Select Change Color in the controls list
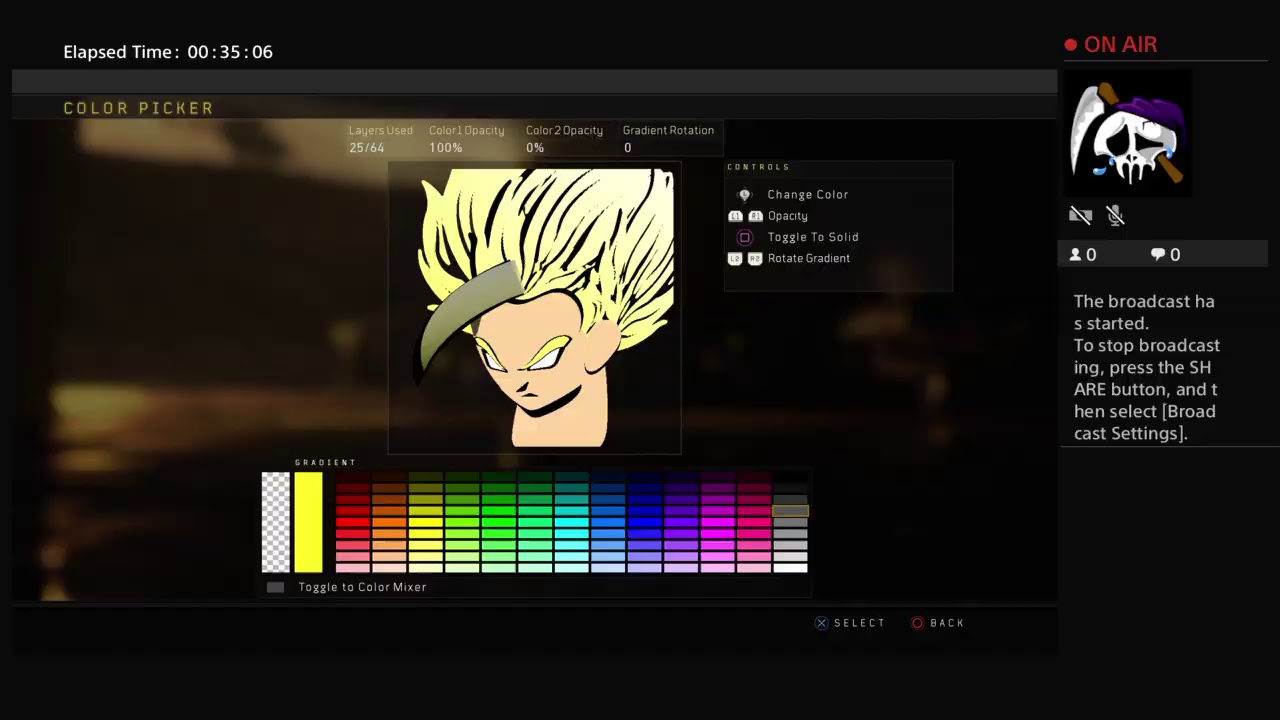 pyautogui.click(x=807, y=195)
